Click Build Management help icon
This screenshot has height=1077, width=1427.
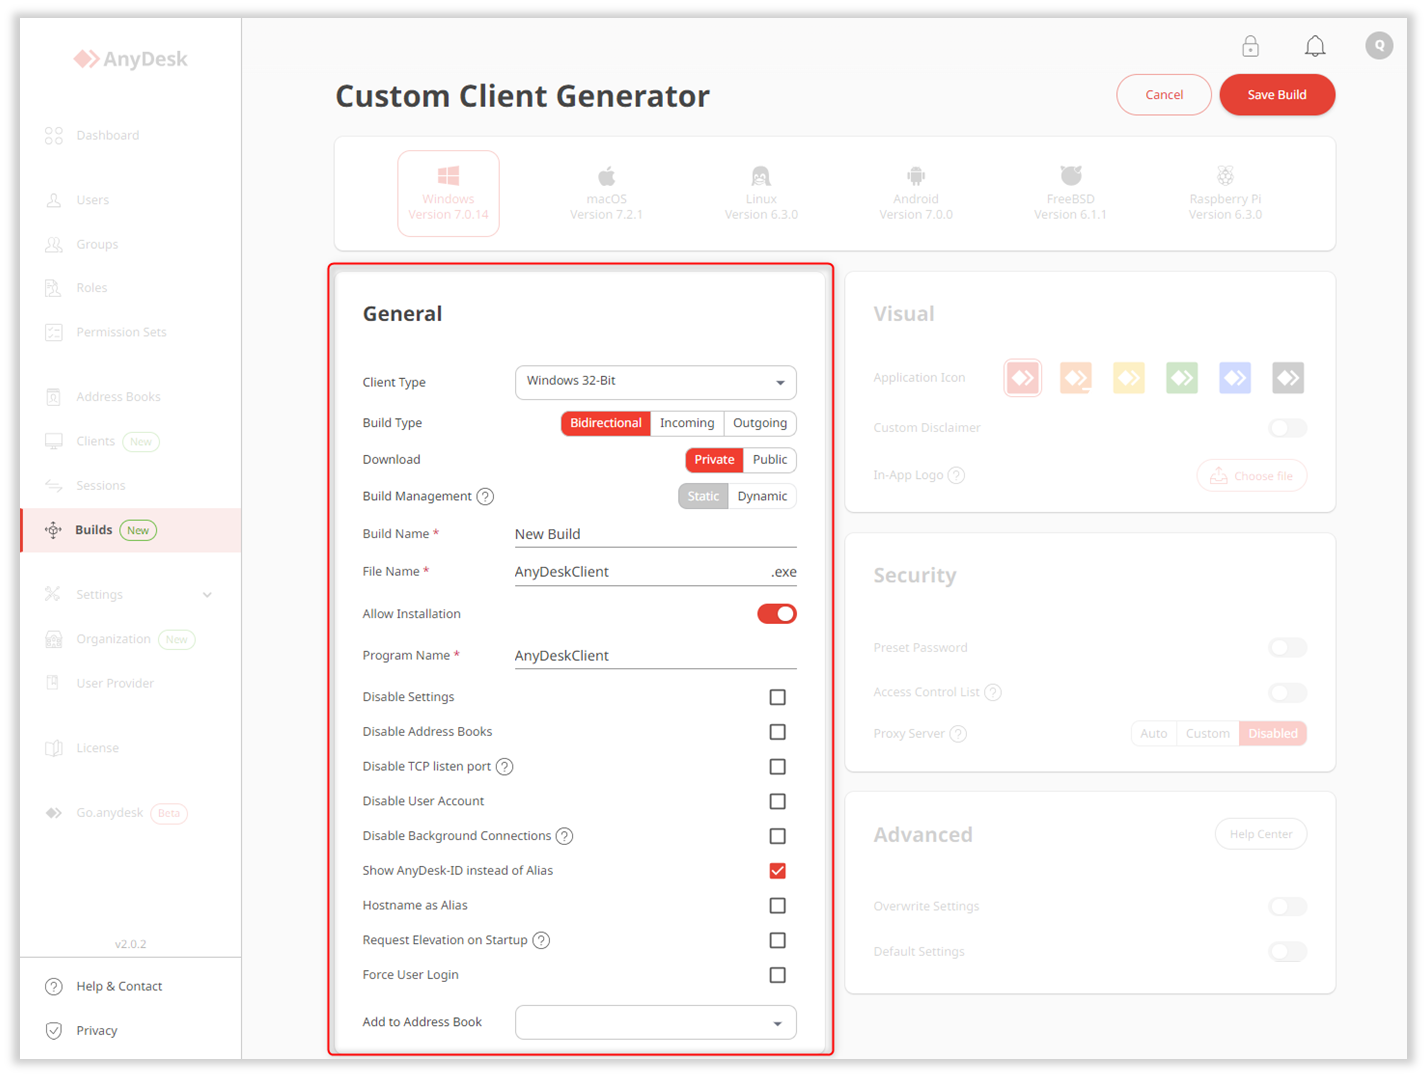tap(485, 496)
